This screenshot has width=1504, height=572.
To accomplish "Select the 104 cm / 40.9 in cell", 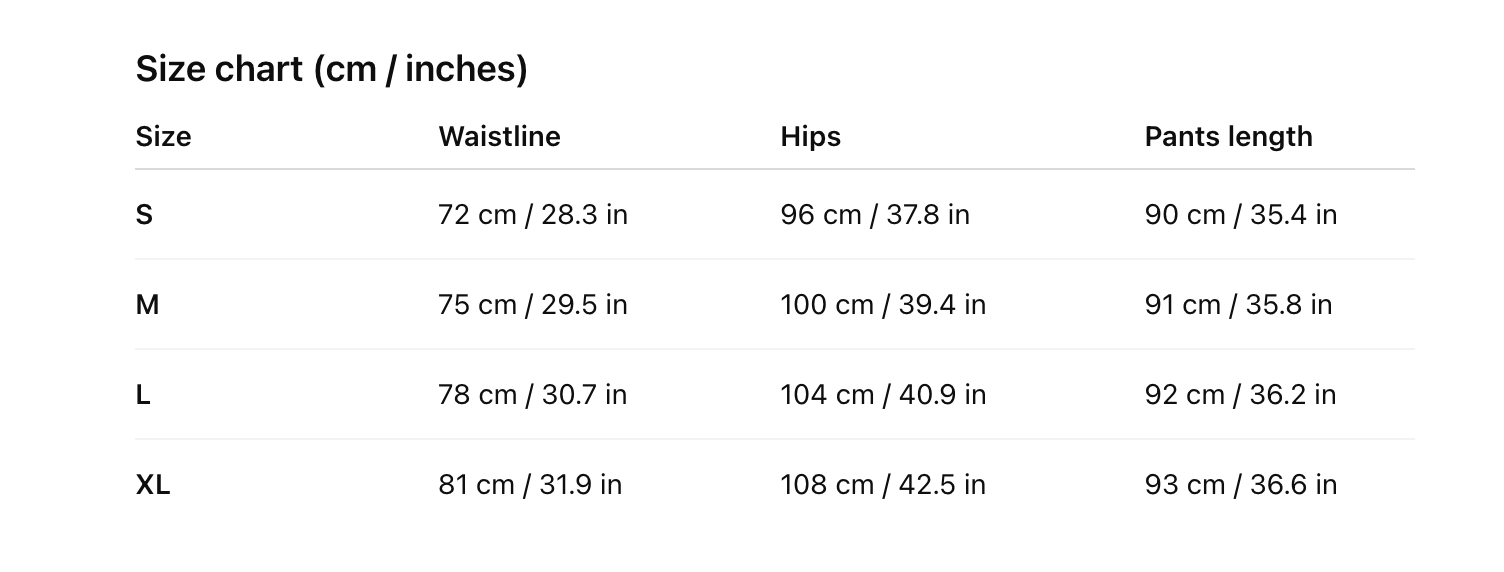I will (883, 395).
